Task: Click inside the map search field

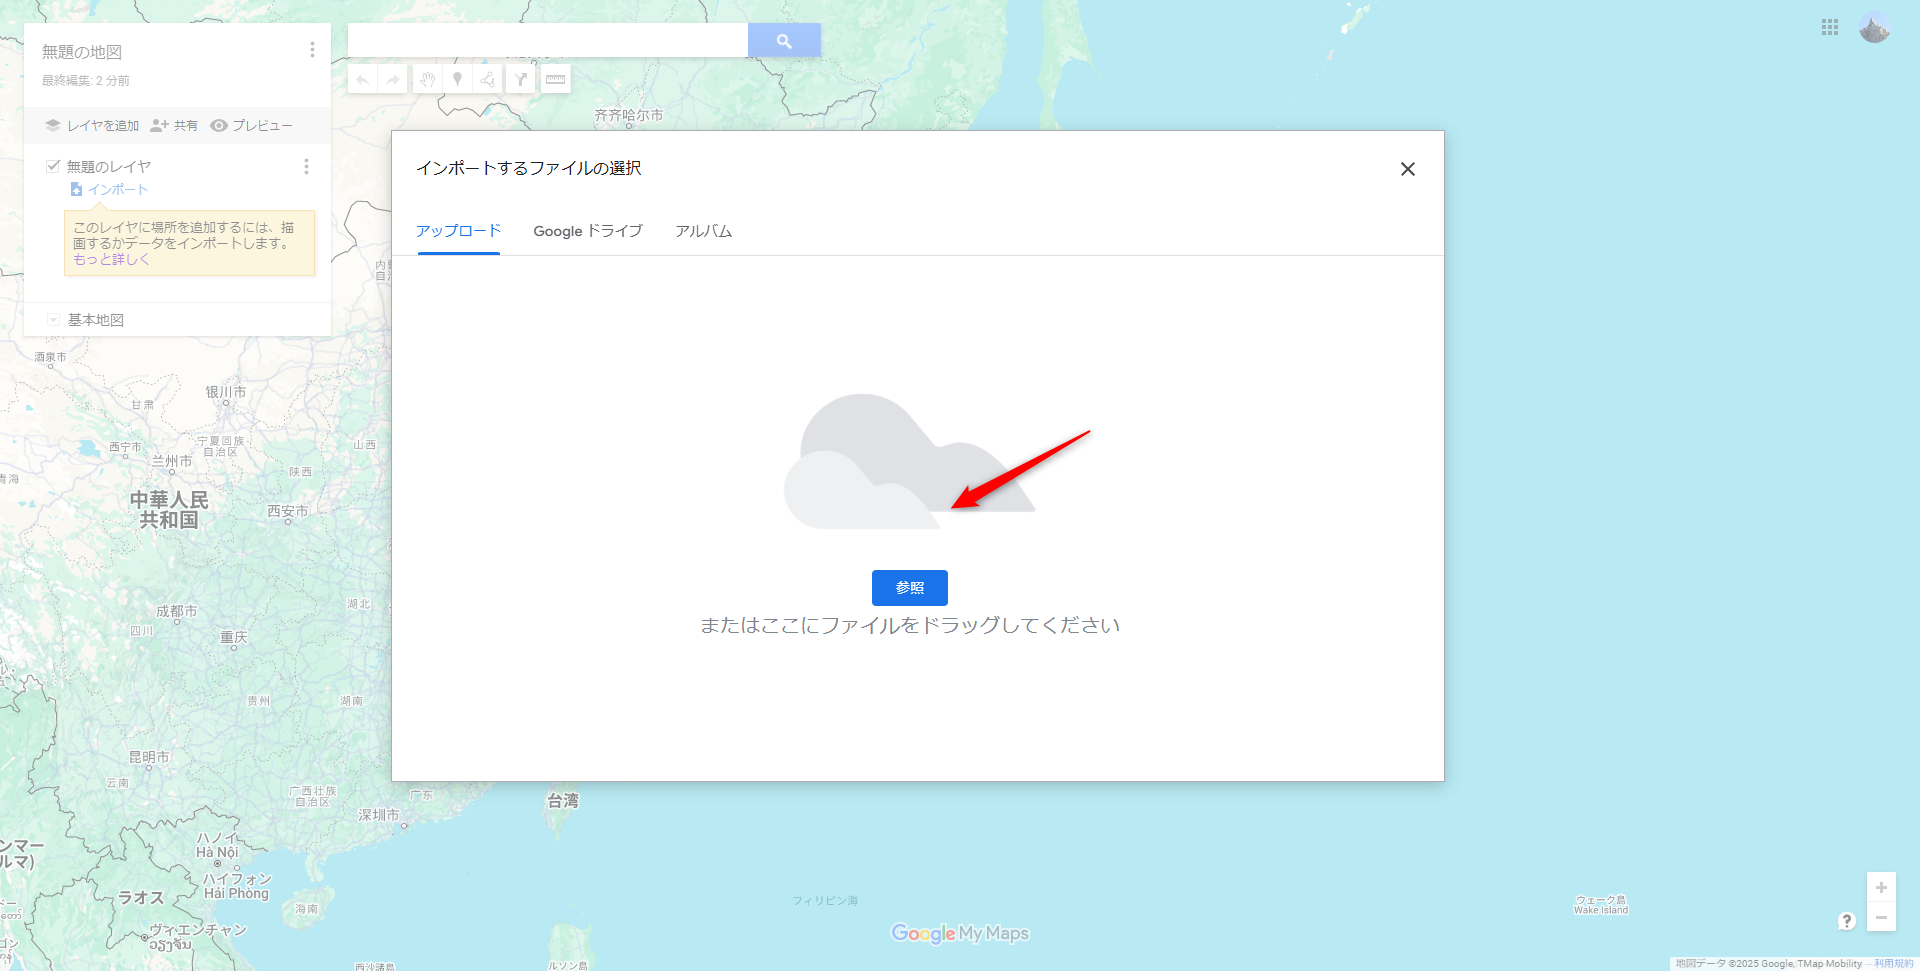Action: point(547,40)
